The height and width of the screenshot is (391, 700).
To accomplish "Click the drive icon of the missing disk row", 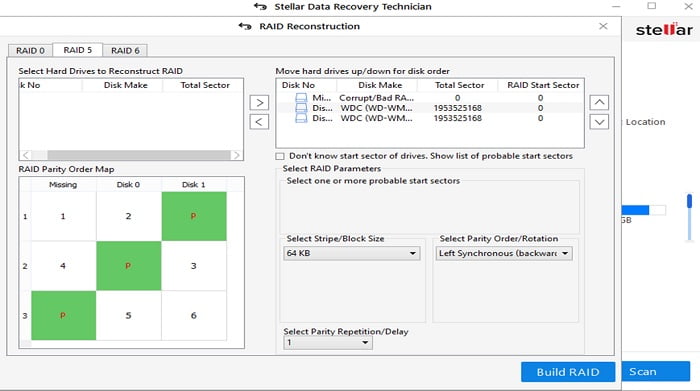I will click(x=301, y=98).
